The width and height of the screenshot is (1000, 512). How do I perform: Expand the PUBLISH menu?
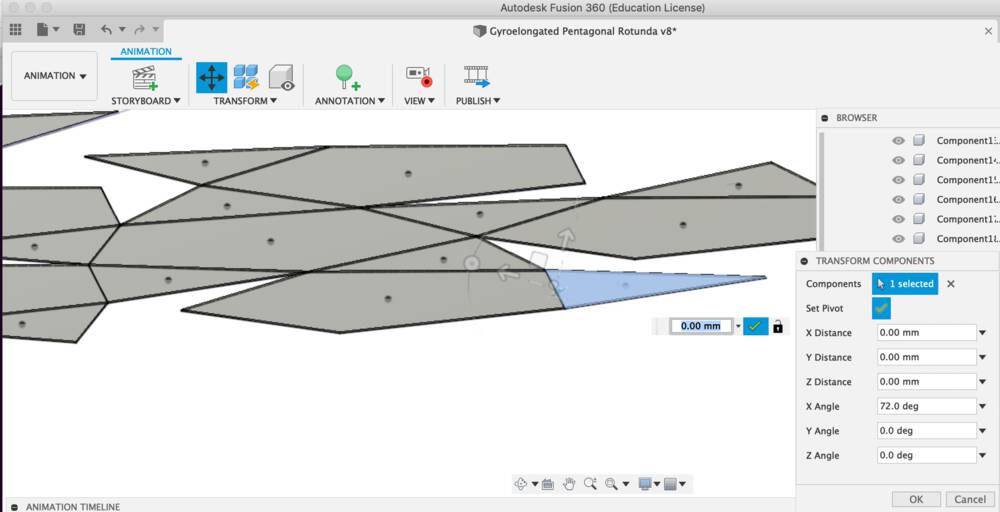(478, 101)
